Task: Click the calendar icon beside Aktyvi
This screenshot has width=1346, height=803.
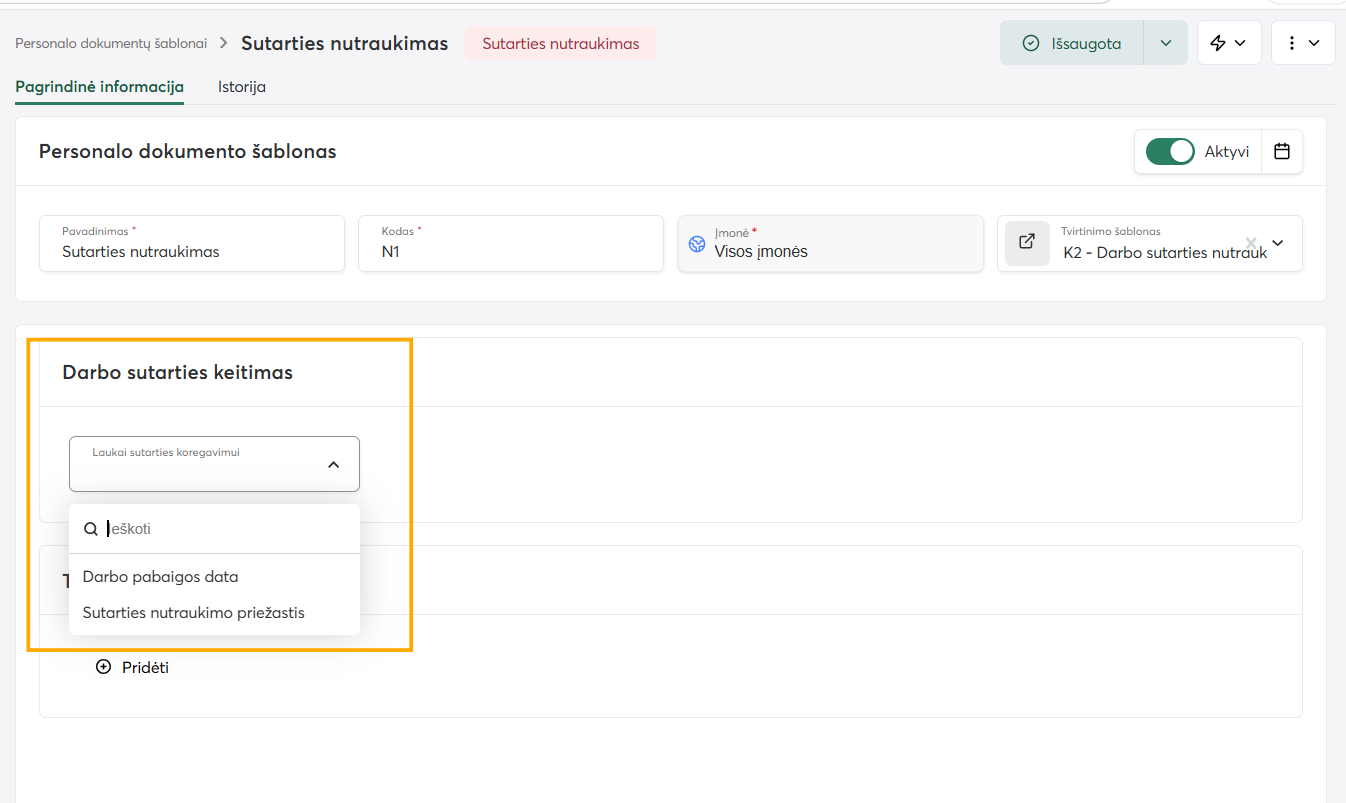Action: (1282, 152)
